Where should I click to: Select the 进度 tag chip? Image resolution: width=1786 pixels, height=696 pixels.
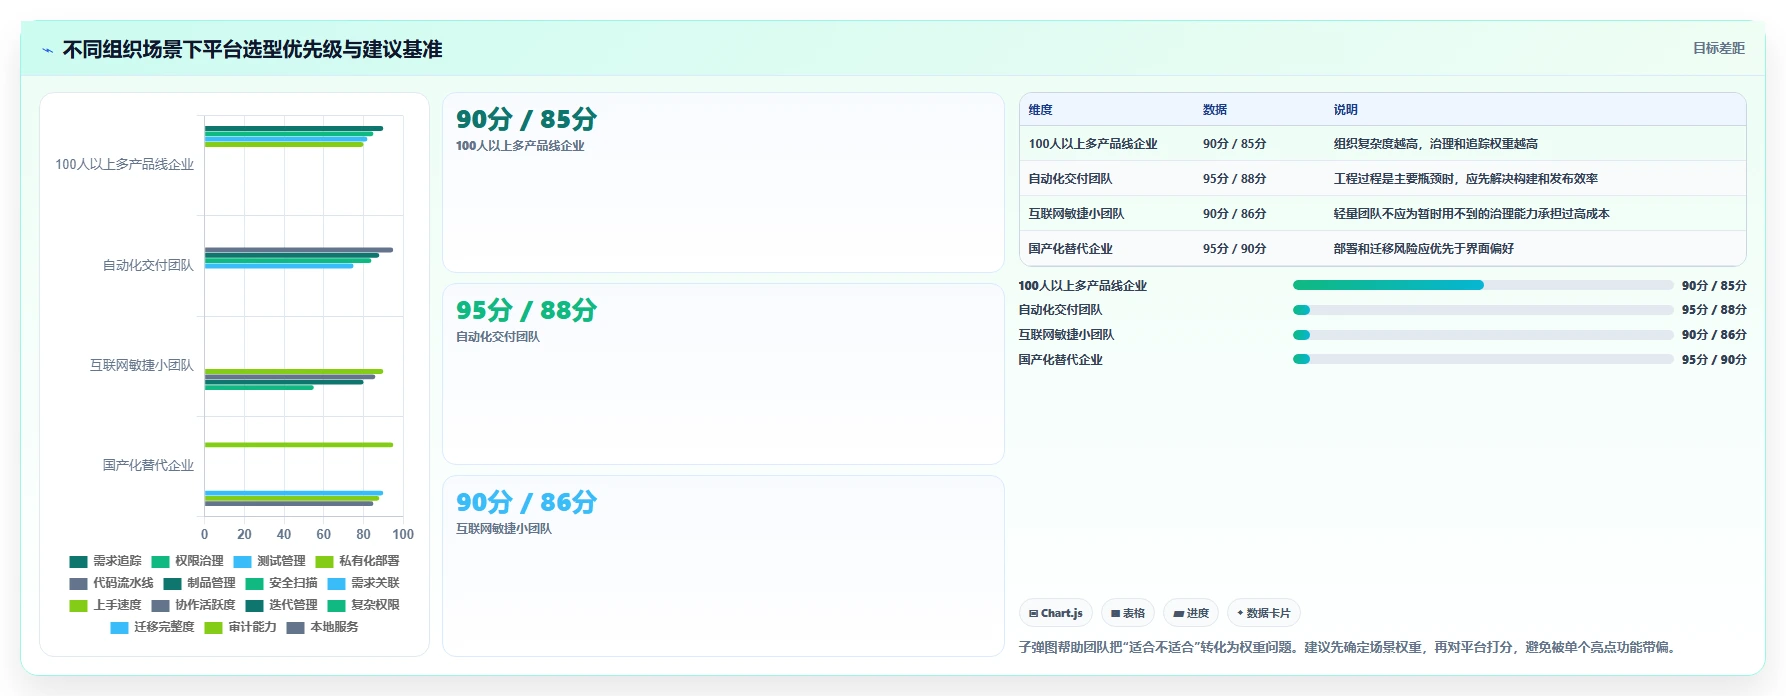pos(1191,613)
